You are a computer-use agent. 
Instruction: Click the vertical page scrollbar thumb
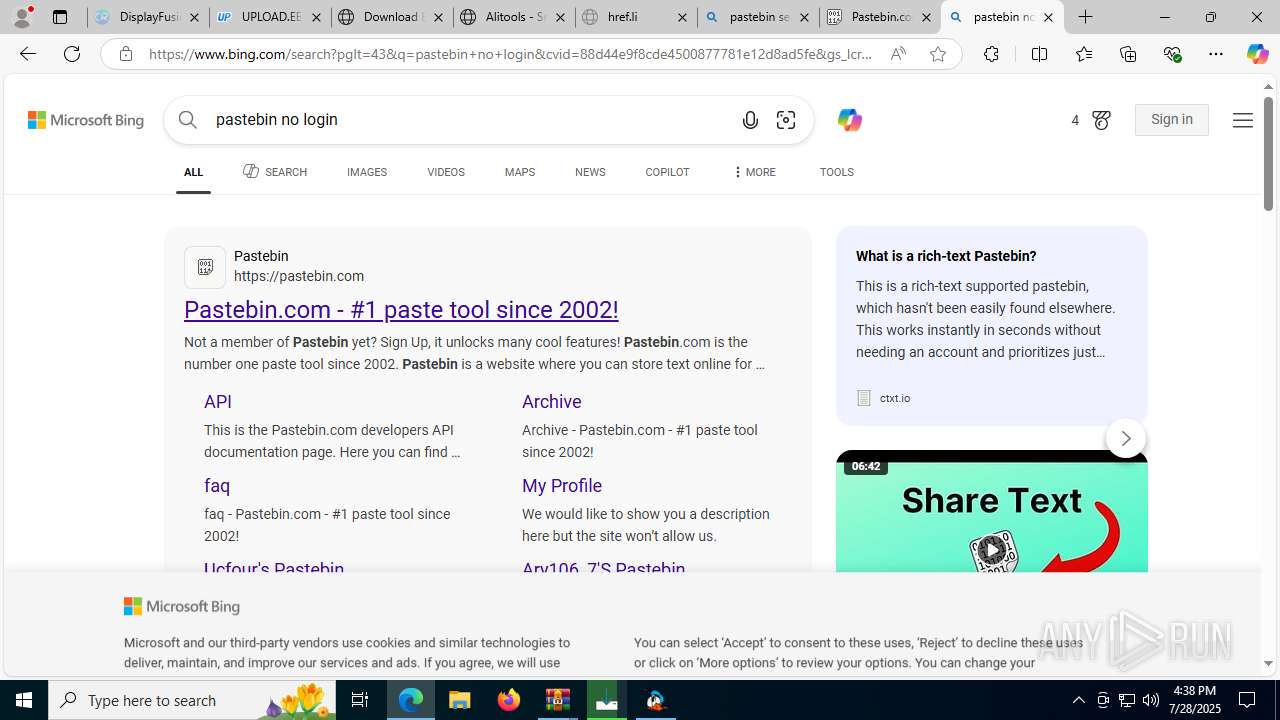click(1268, 155)
